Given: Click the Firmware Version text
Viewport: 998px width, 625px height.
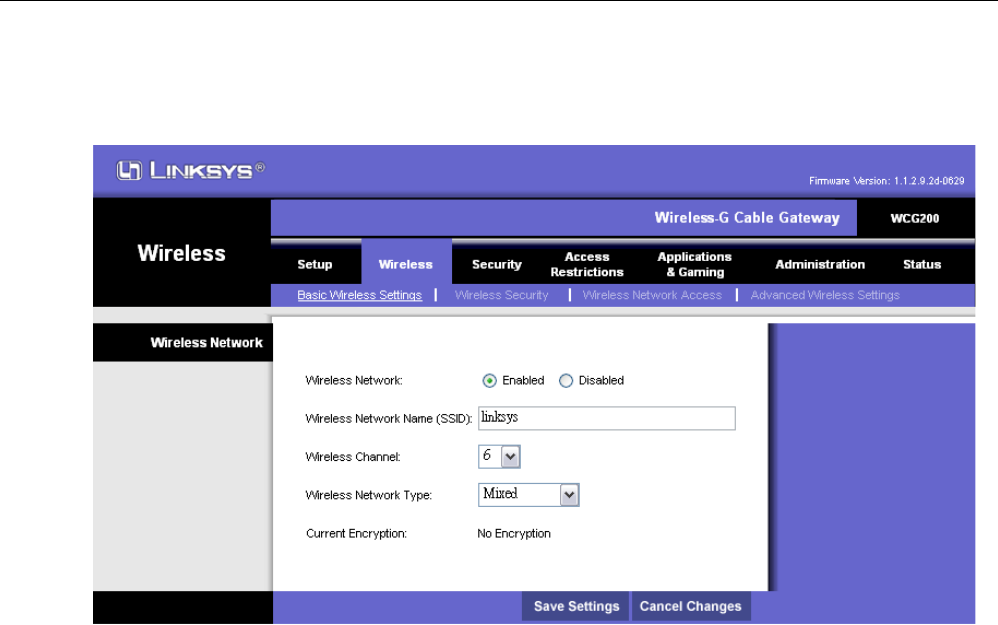Looking at the screenshot, I should pyautogui.click(x=887, y=181).
